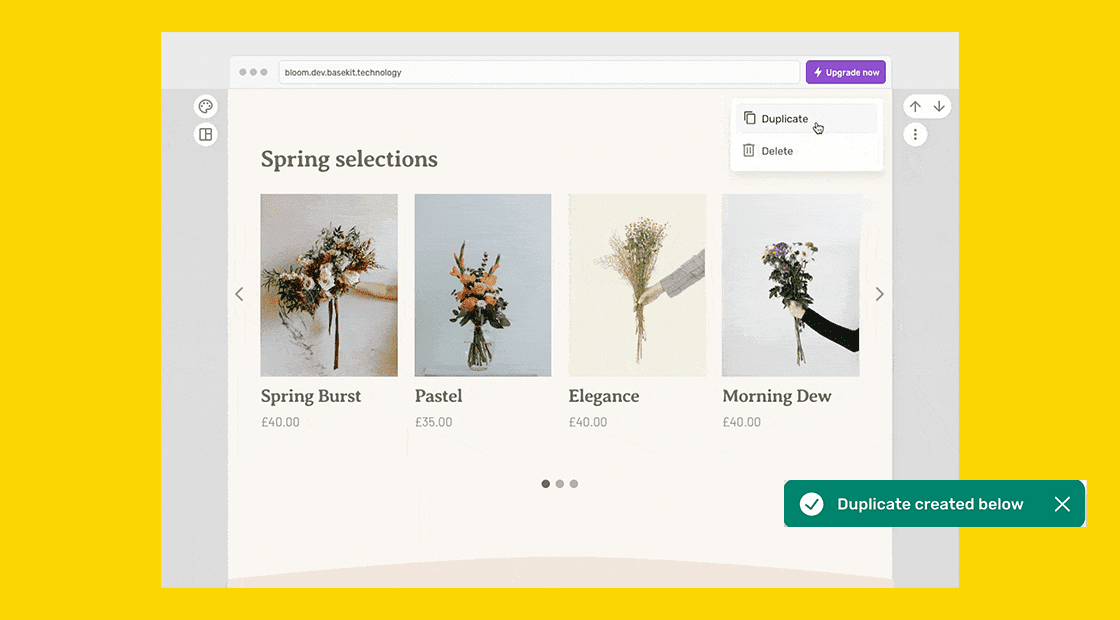Go to first carousel page dot
Screen dimensions: 1120x620
[546, 484]
